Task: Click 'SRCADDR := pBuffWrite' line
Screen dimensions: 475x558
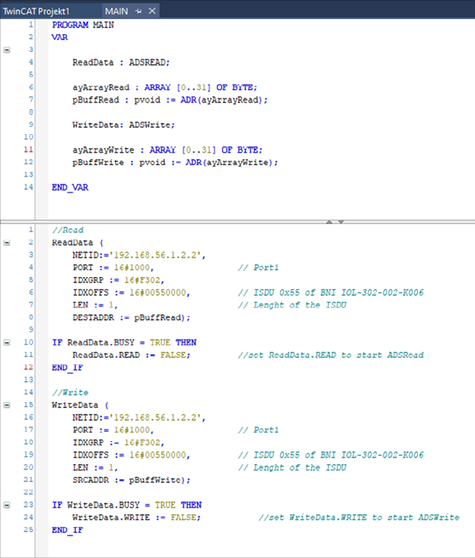Action: coord(131,480)
